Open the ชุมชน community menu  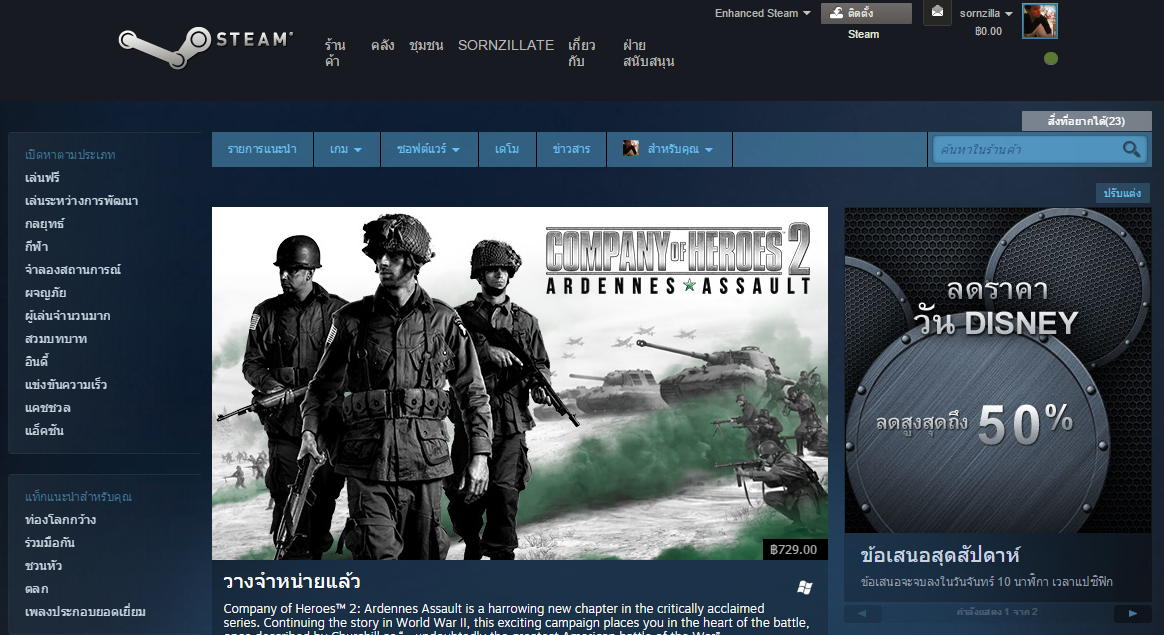(x=426, y=45)
